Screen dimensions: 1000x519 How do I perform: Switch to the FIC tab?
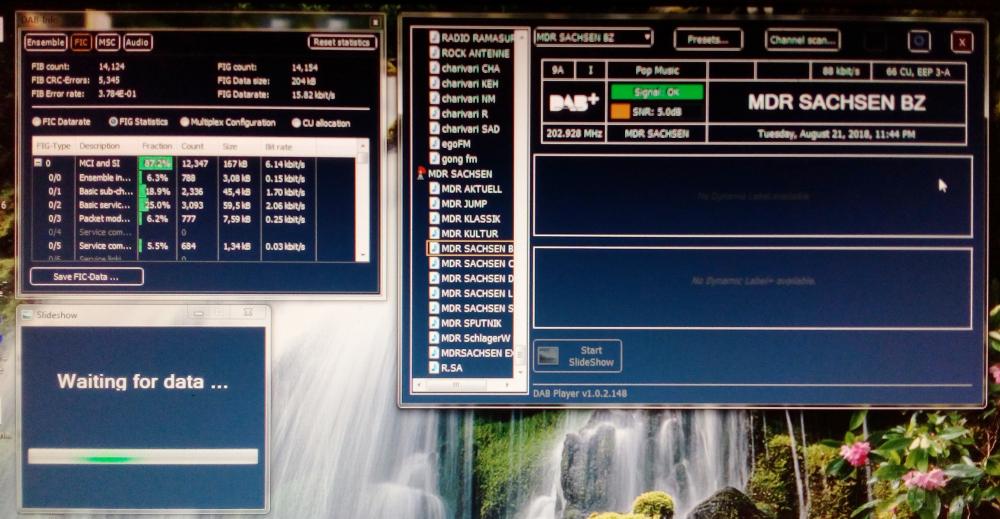[81, 42]
